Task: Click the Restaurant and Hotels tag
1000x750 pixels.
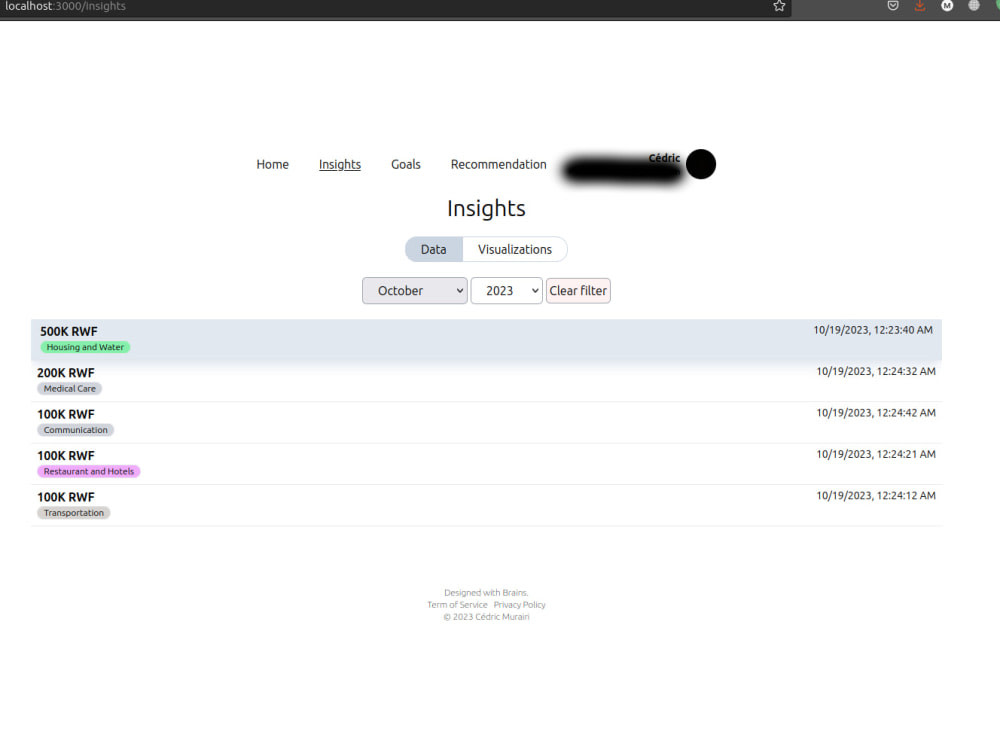Action: (x=89, y=471)
